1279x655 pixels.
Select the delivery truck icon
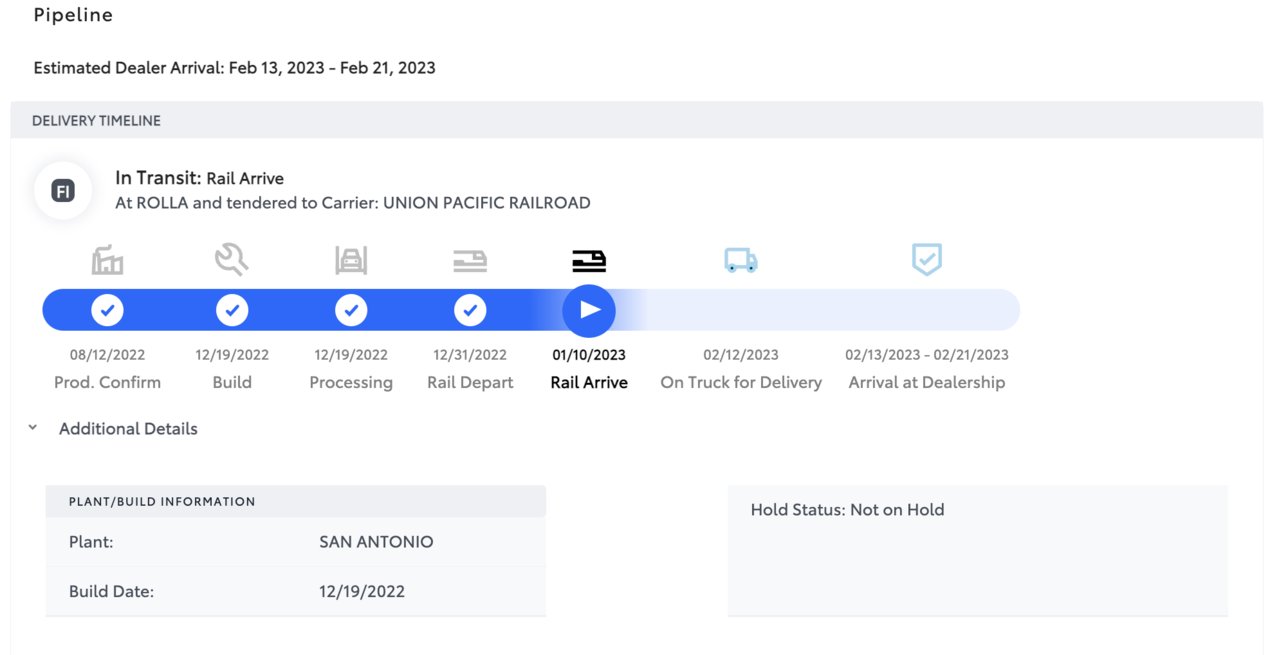pos(741,261)
